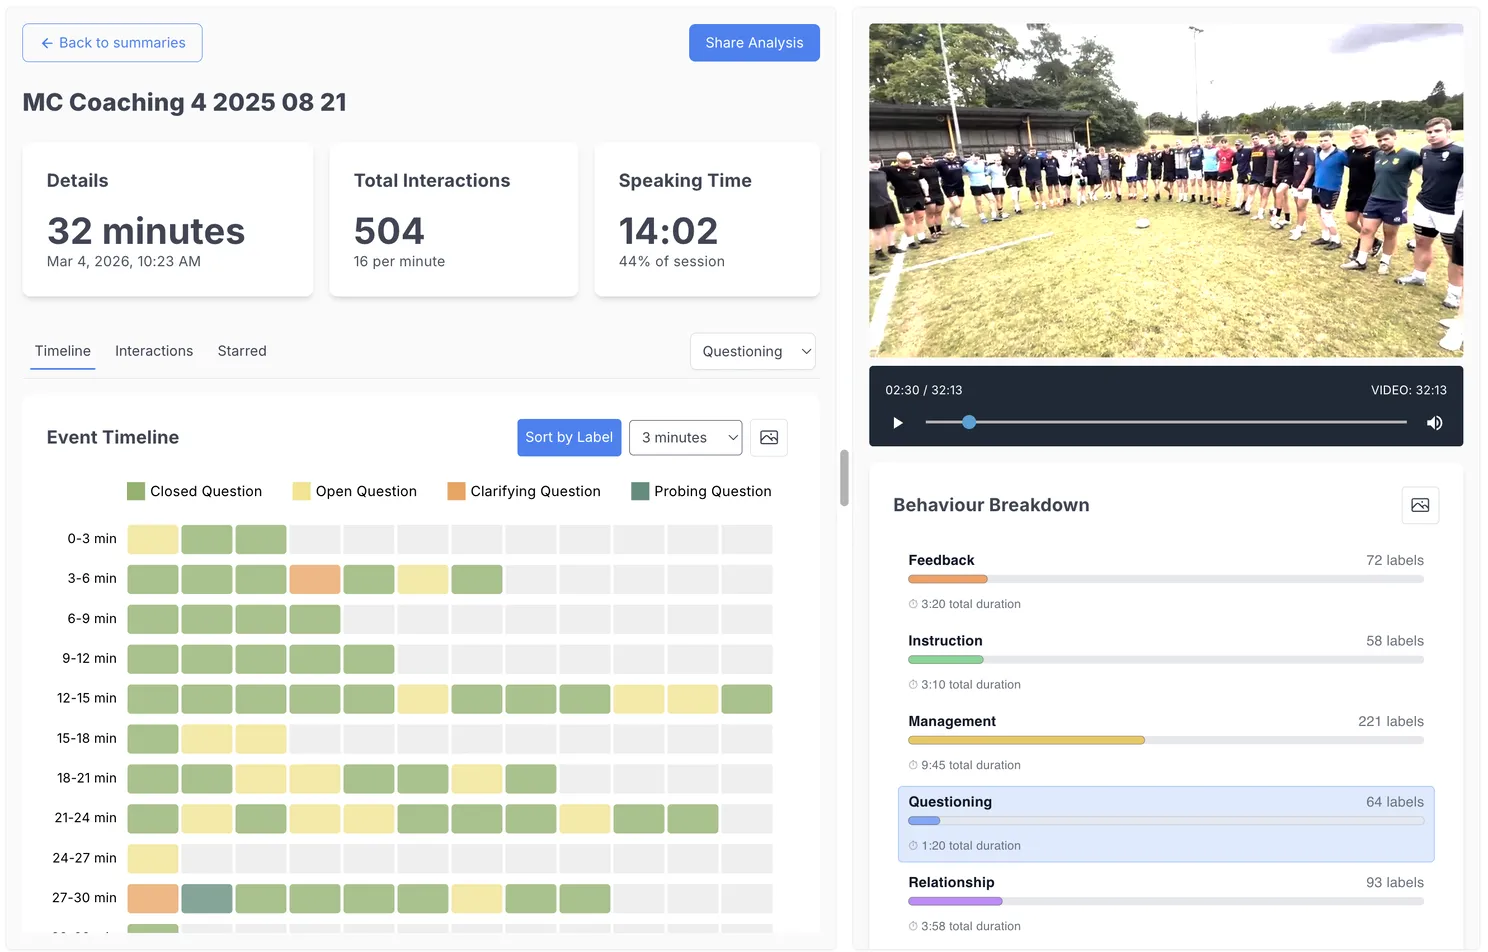Click the first yellow cell in 0-3 min row
This screenshot has width=1488, height=952.
coord(153,539)
